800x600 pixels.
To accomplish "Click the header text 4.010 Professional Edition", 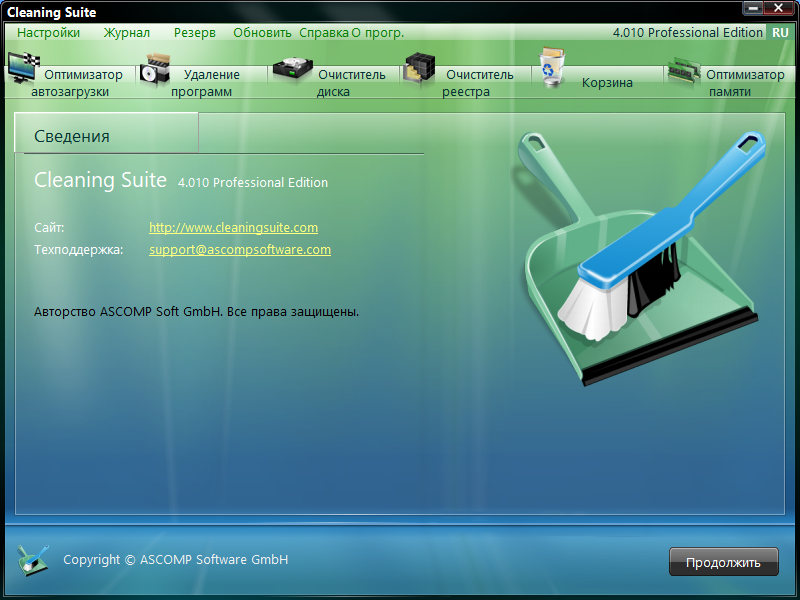I will click(x=687, y=33).
